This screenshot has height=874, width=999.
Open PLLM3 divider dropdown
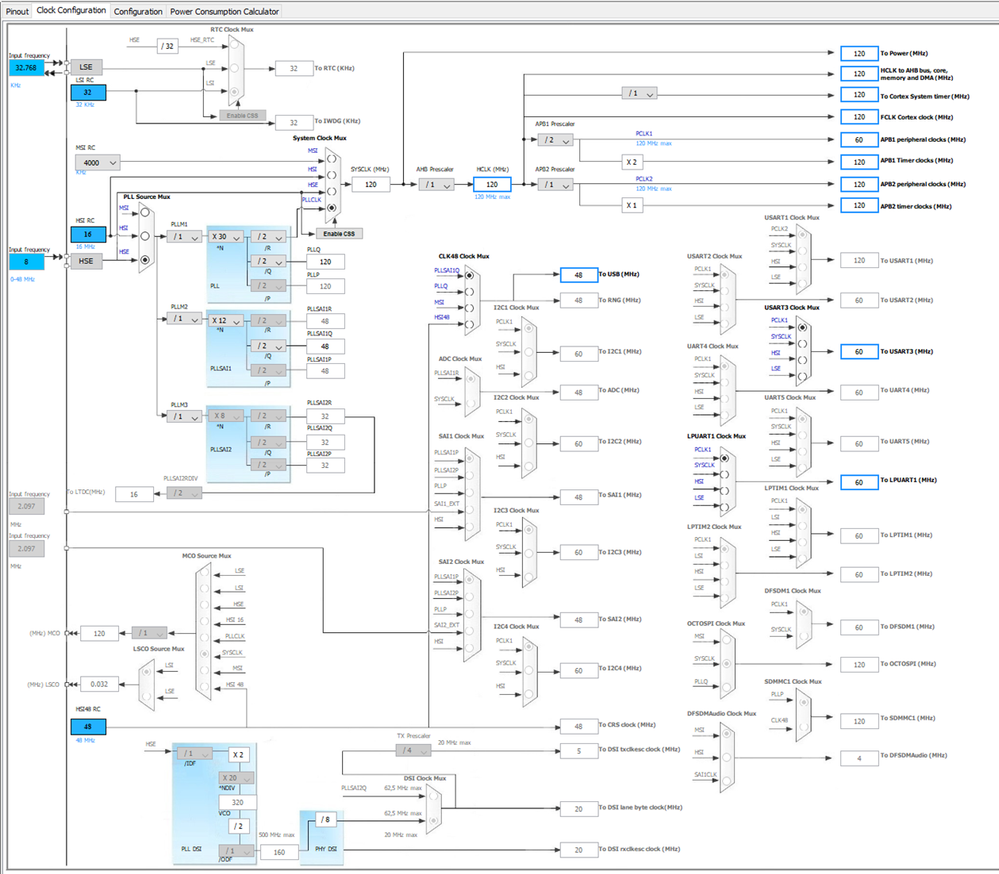tap(185, 417)
